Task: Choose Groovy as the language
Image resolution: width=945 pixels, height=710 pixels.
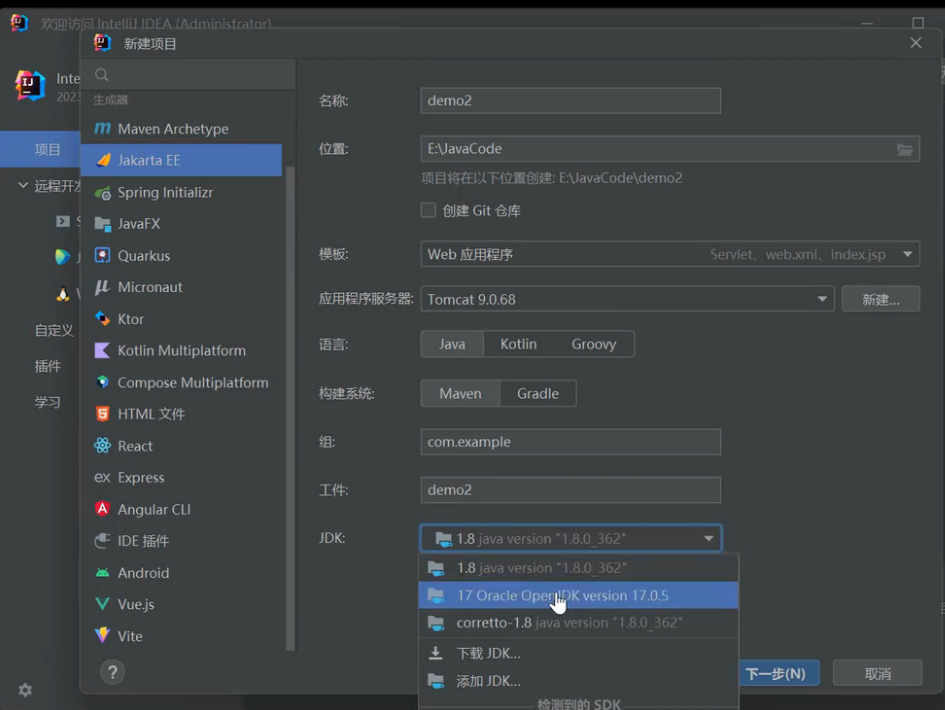Action: [594, 344]
